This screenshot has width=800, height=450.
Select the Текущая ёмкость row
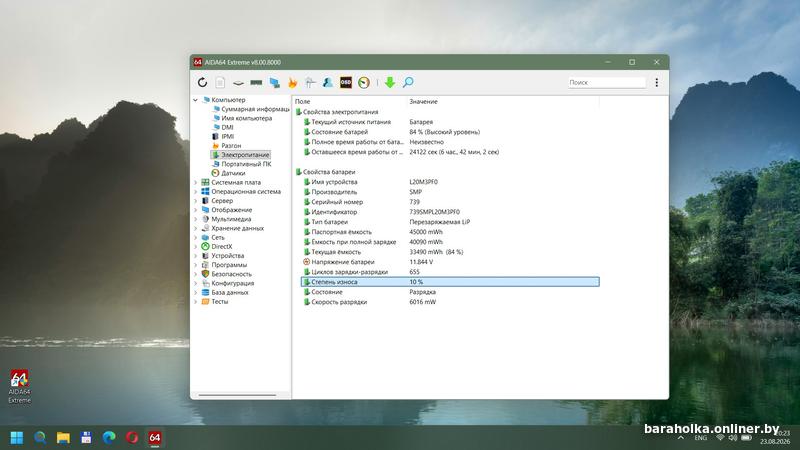coord(451,252)
